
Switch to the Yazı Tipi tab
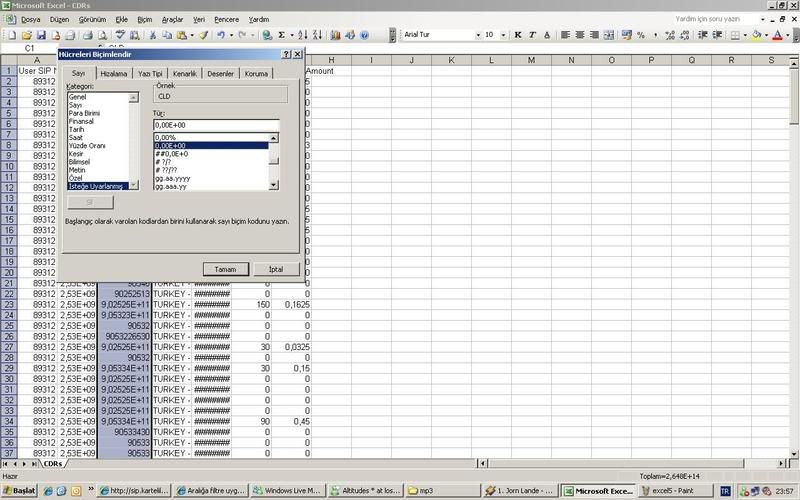[x=151, y=73]
